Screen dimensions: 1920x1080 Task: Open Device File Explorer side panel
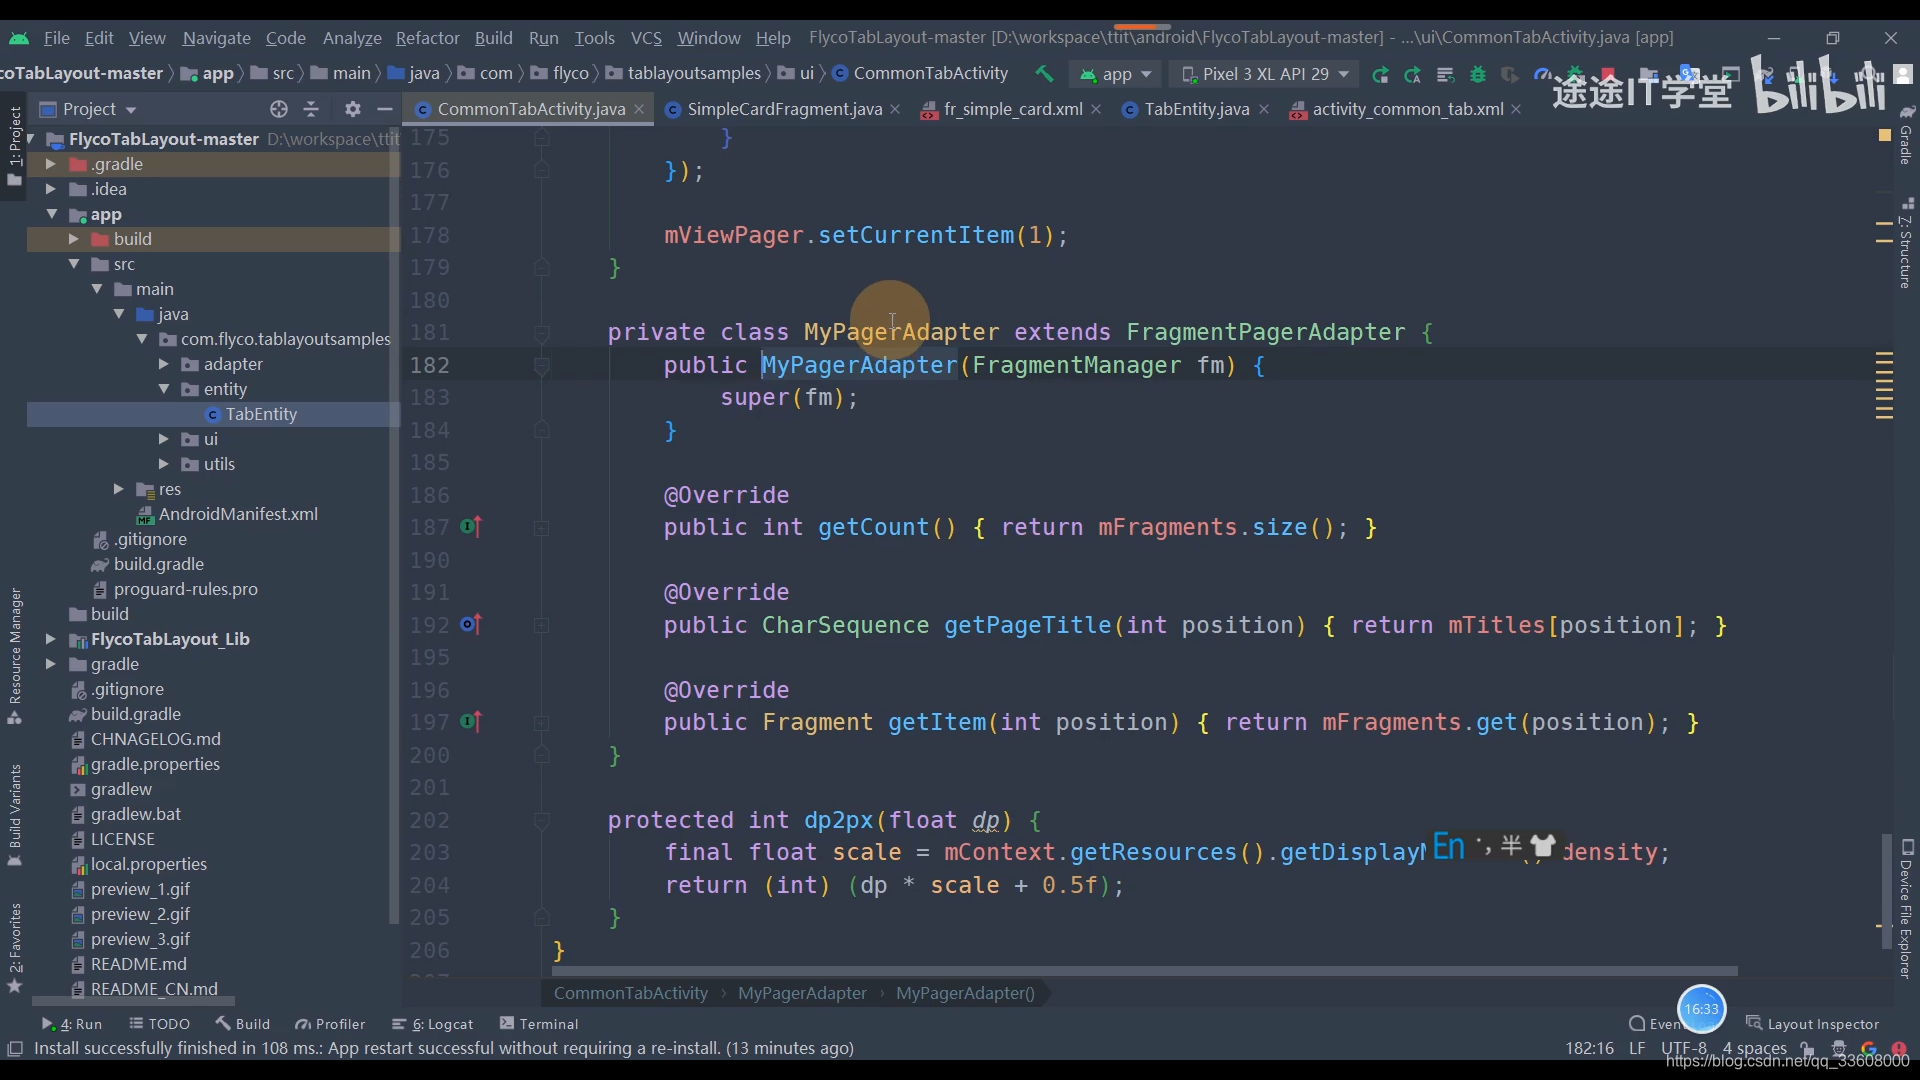pyautogui.click(x=1906, y=908)
